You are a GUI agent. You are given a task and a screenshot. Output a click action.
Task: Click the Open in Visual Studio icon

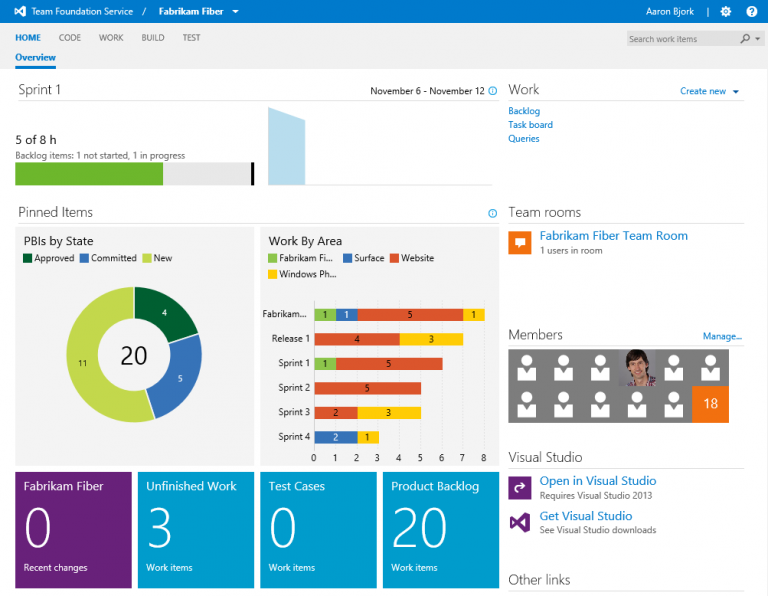pos(520,487)
